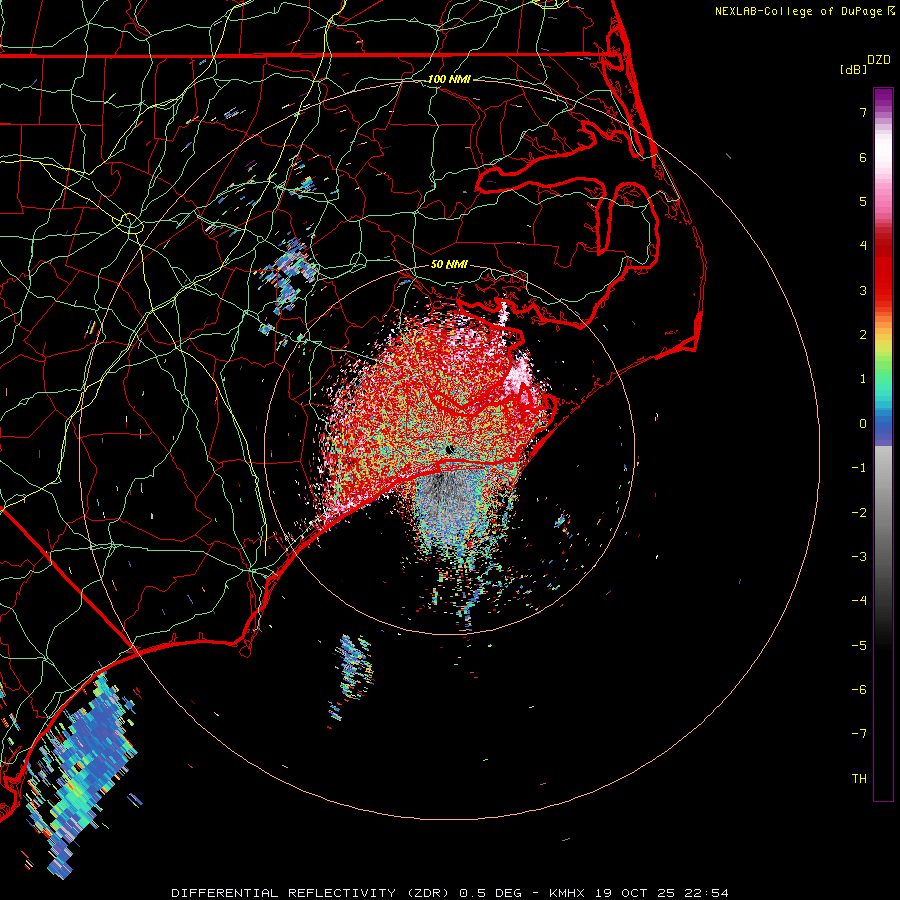The height and width of the screenshot is (900, 900).
Task: Click the colorbar value -2 label
Action: [859, 513]
